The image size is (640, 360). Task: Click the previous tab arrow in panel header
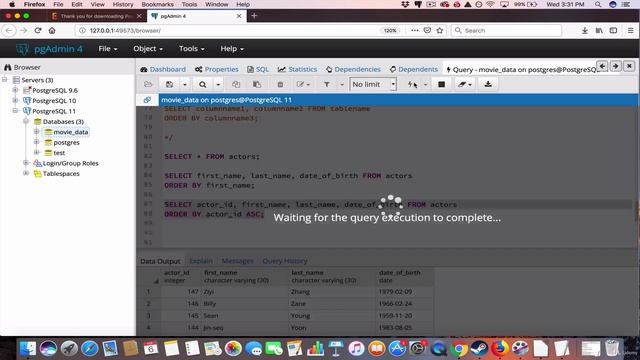[602, 66]
